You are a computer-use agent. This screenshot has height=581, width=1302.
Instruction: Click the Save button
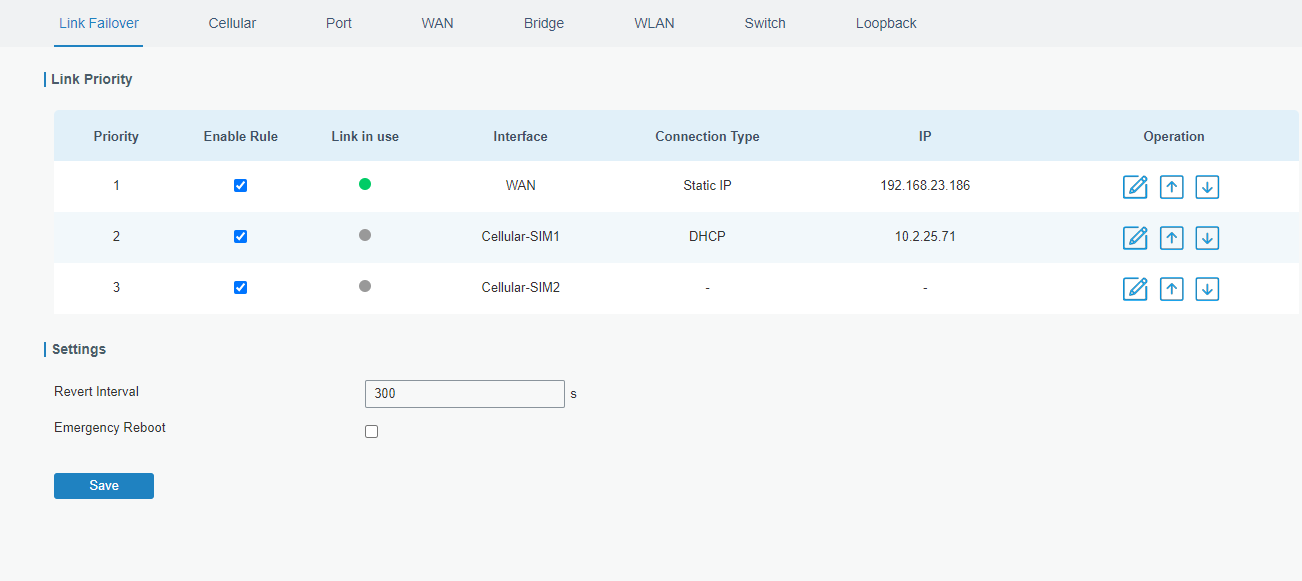click(104, 486)
